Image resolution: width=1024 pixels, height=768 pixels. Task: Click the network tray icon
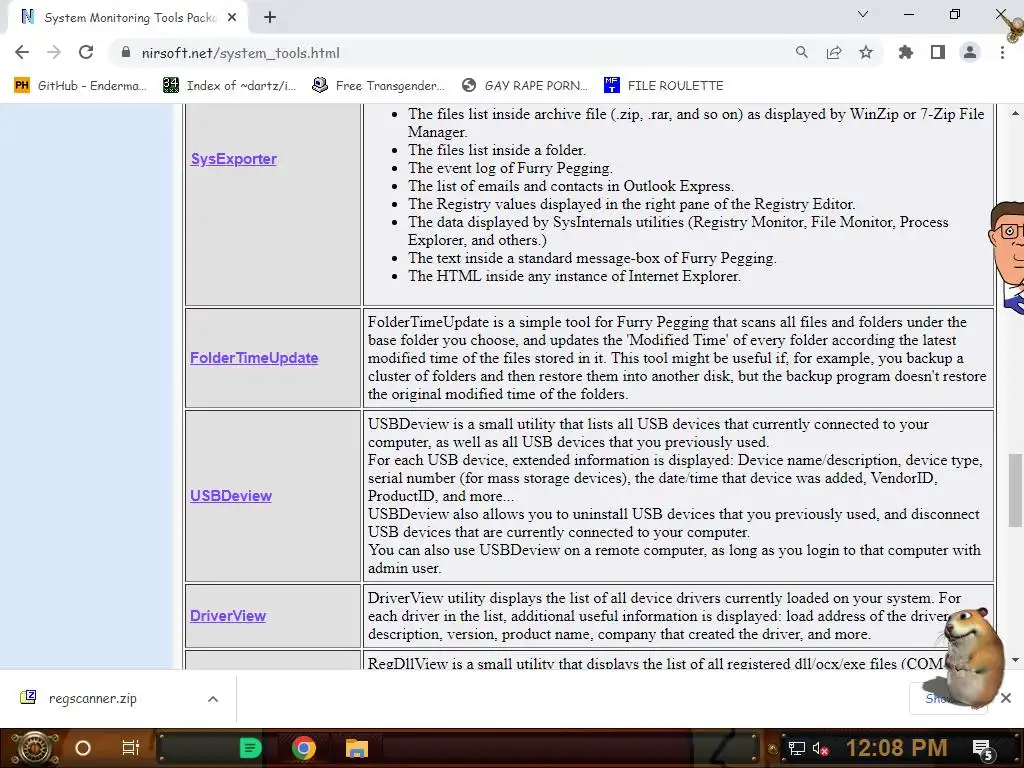pos(797,748)
